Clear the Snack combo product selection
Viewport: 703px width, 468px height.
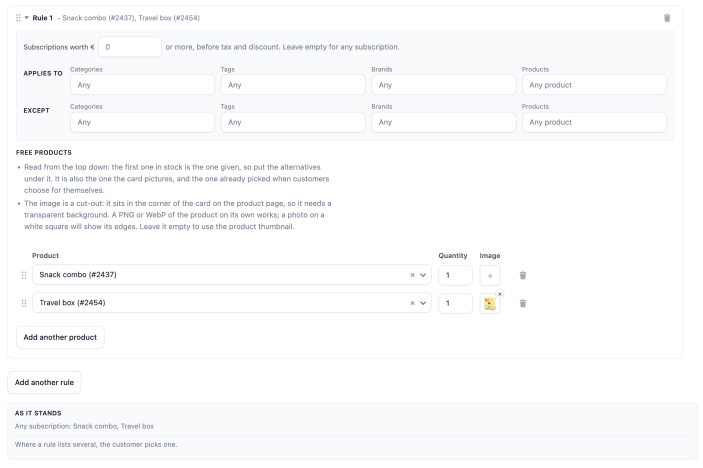(x=412, y=275)
